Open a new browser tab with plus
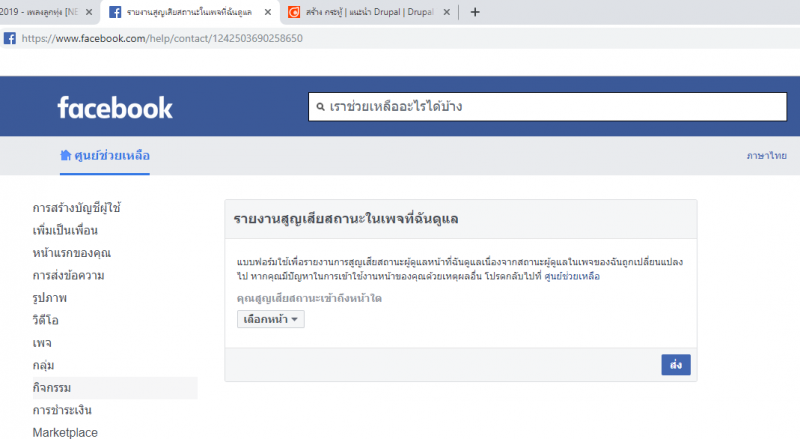Viewport: 800px width, 439px height. click(x=475, y=12)
